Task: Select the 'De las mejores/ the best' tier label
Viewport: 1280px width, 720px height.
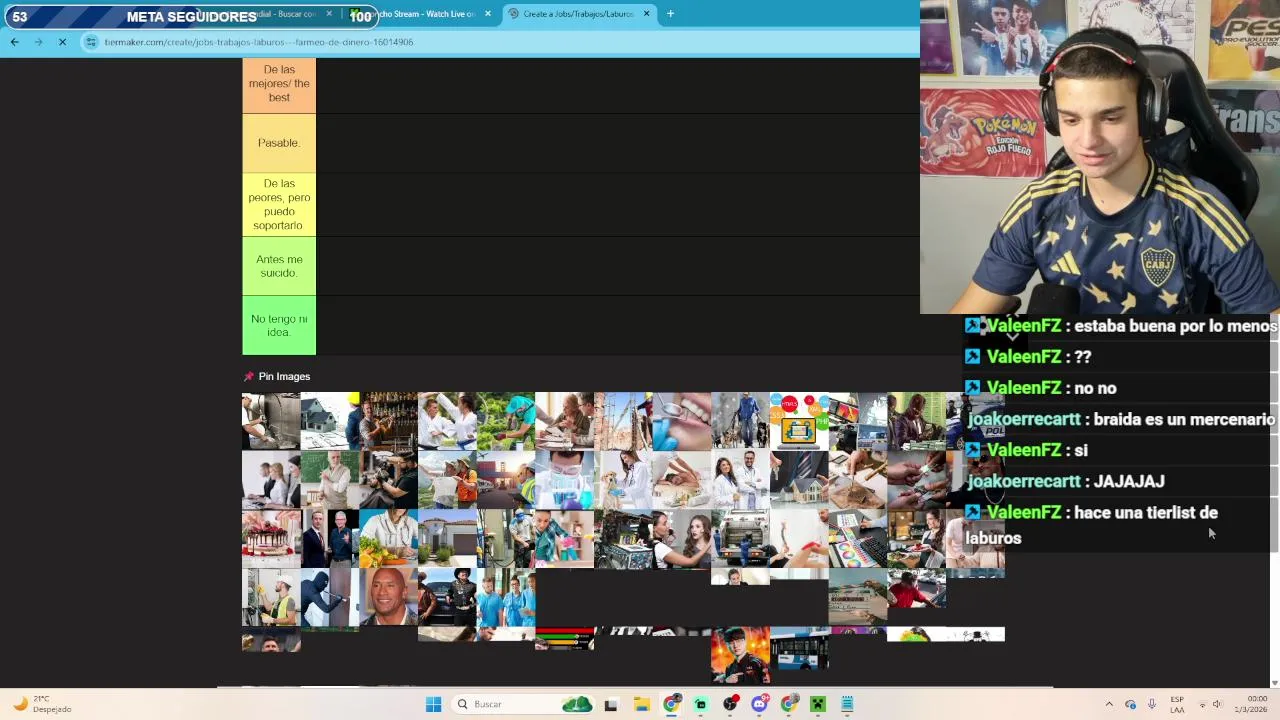Action: click(279, 85)
